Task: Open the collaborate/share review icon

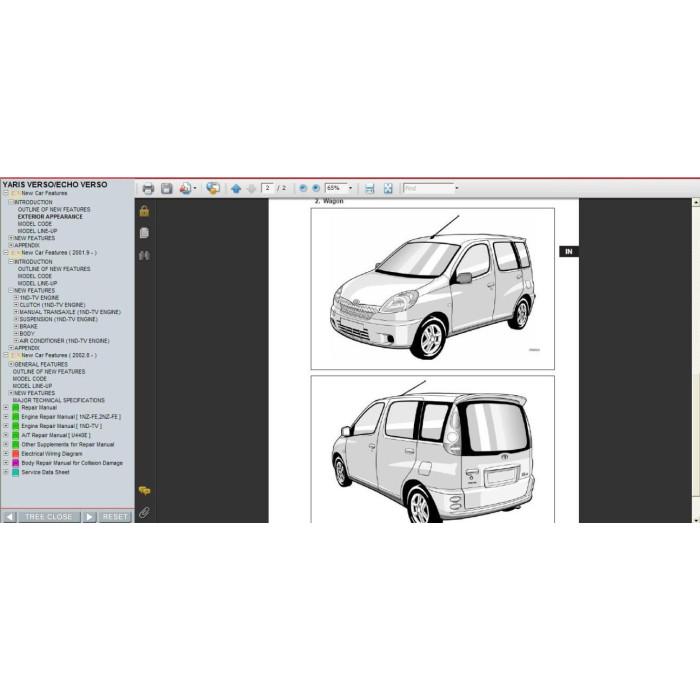Action: click(213, 189)
